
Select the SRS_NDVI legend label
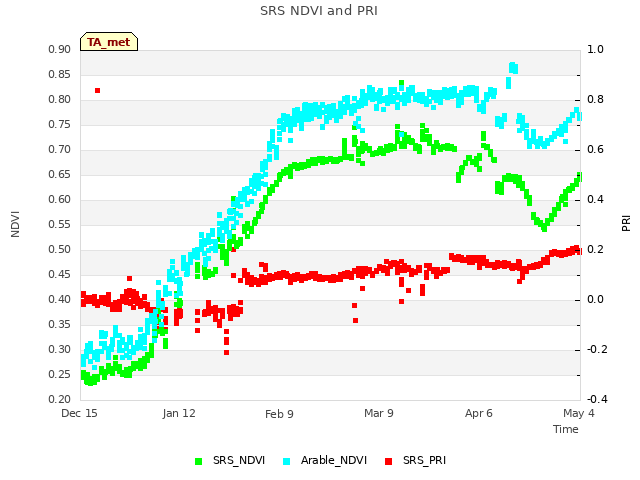coord(239,460)
